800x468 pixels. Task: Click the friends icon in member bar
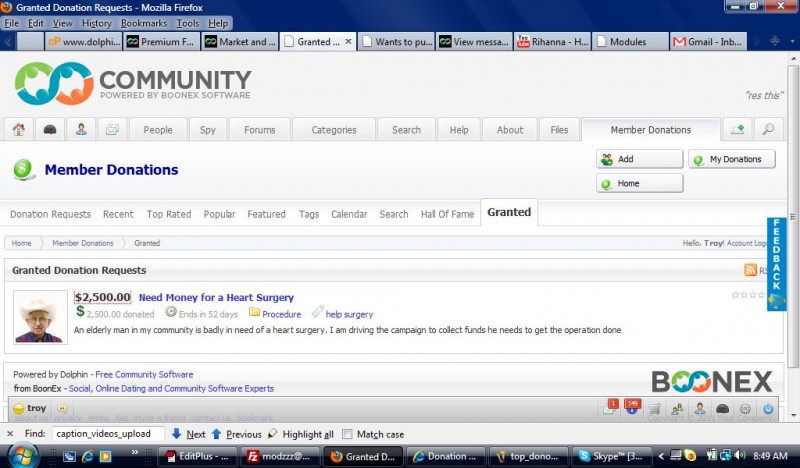point(678,409)
